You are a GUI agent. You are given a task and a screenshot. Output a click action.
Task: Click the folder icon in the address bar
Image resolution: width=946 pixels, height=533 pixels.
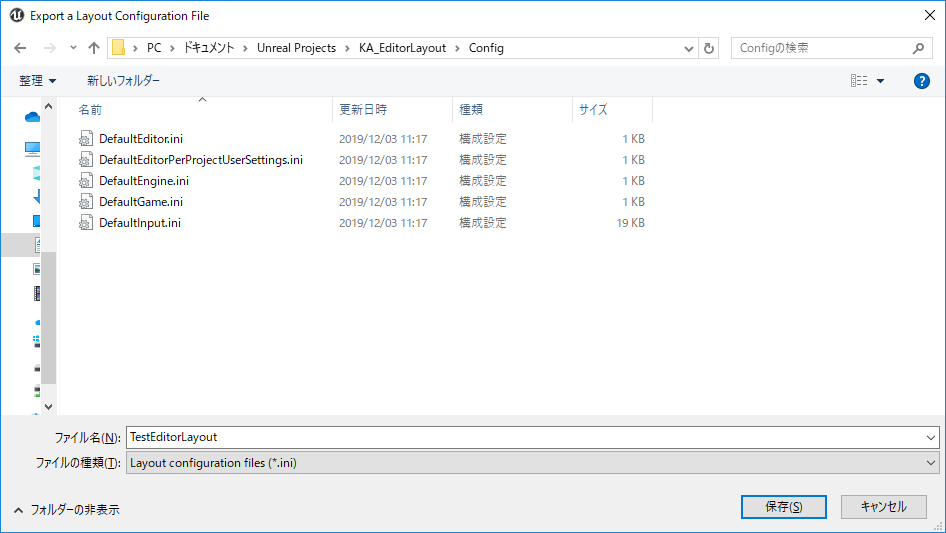click(x=119, y=48)
